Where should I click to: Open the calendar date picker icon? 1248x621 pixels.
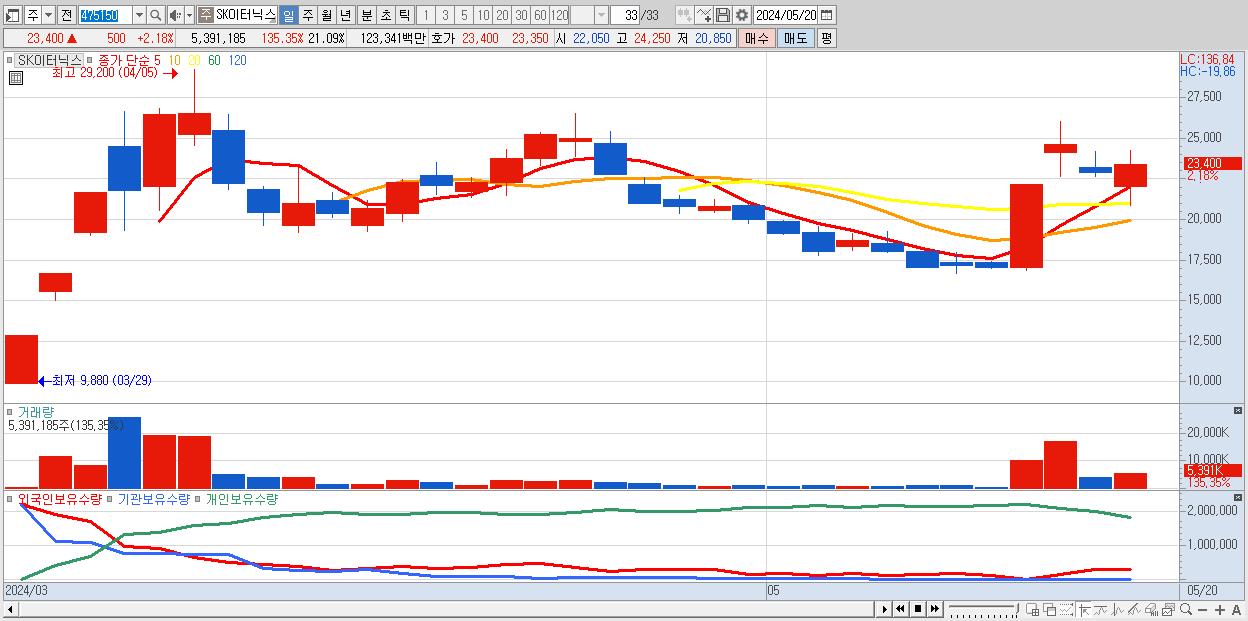coord(826,15)
